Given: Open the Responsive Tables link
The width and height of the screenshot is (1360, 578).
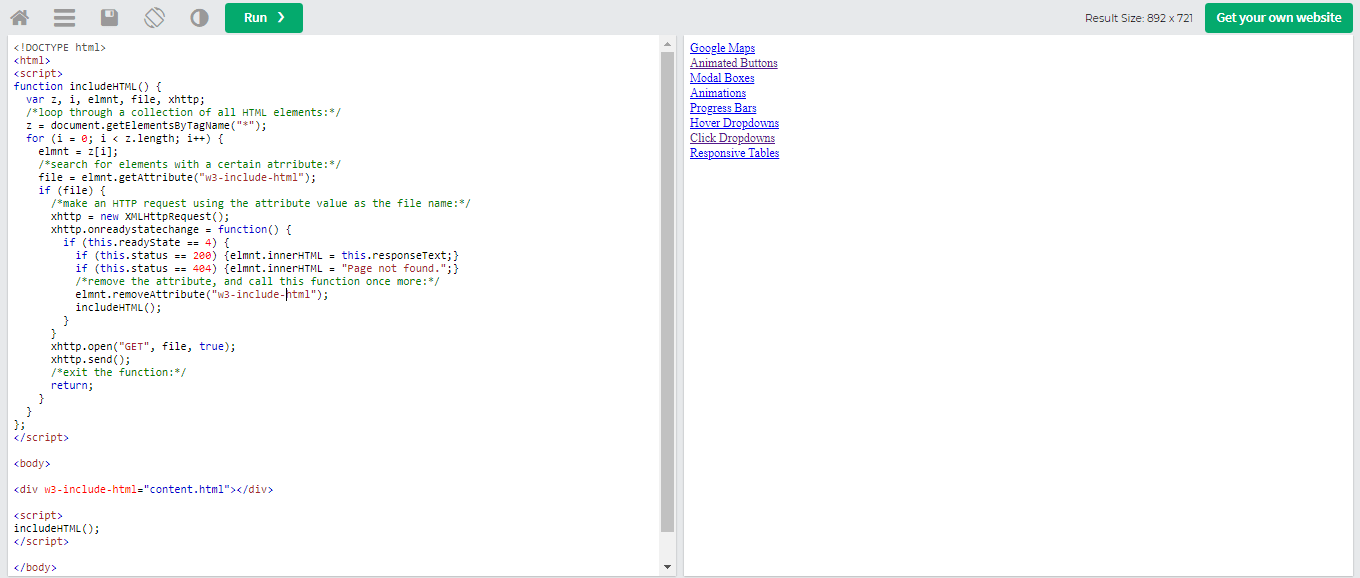Looking at the screenshot, I should coord(734,153).
